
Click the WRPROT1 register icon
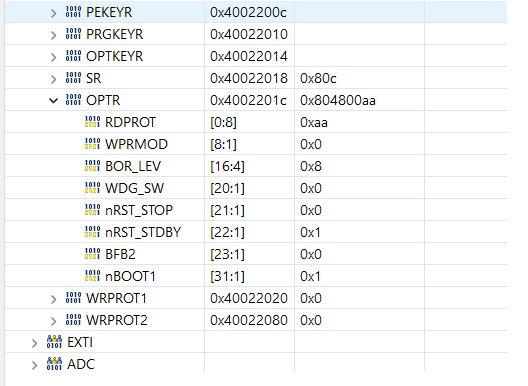click(73, 298)
